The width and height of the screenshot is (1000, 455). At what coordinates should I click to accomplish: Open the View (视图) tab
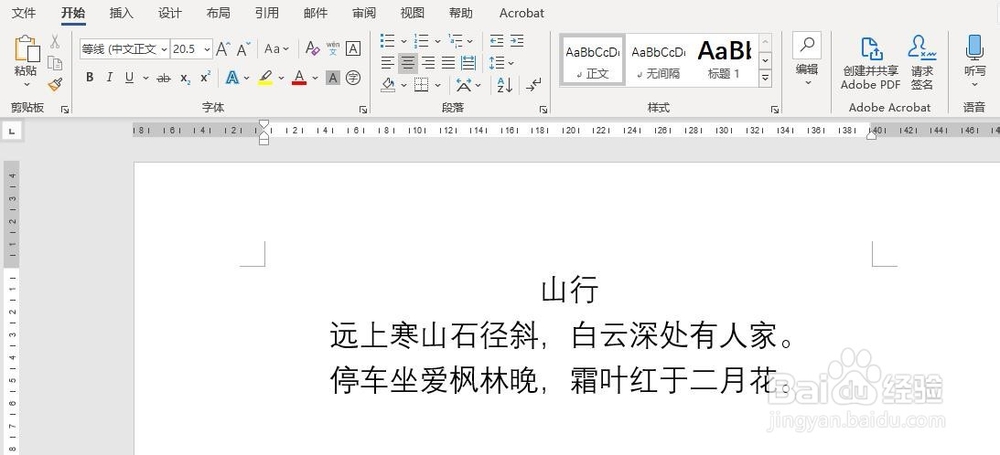pyautogui.click(x=412, y=13)
